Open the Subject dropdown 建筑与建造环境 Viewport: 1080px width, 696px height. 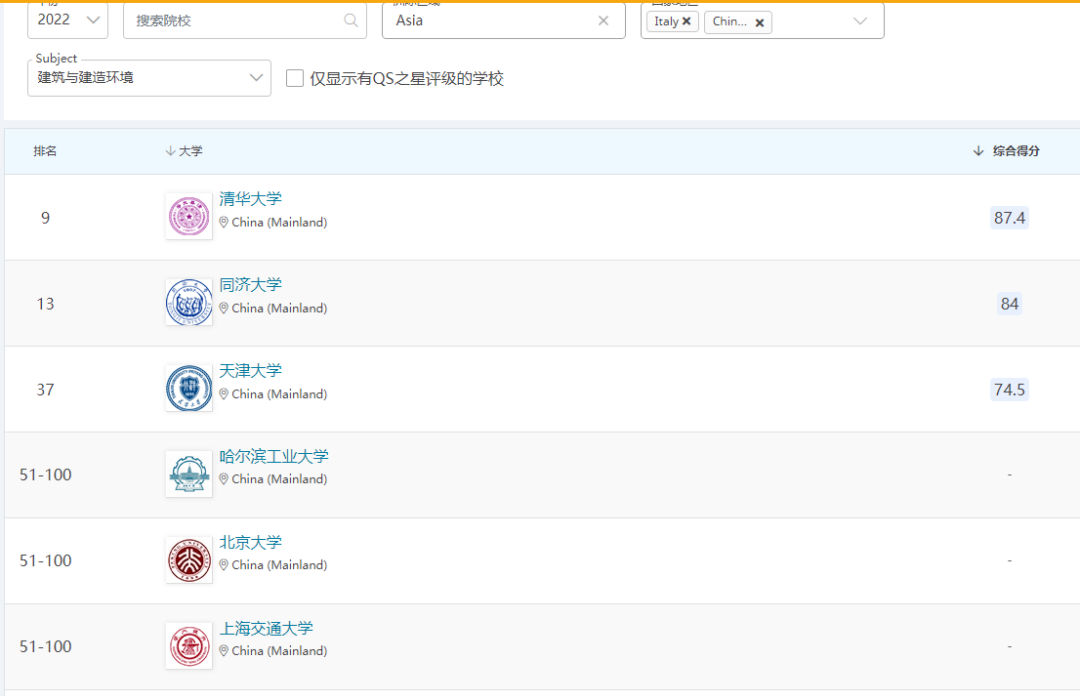click(x=149, y=78)
